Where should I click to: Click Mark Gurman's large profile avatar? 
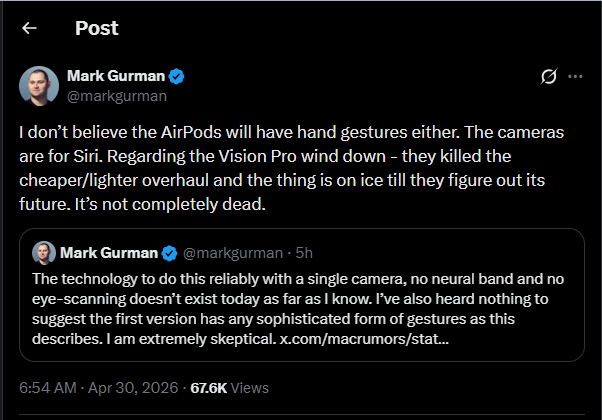click(38, 86)
